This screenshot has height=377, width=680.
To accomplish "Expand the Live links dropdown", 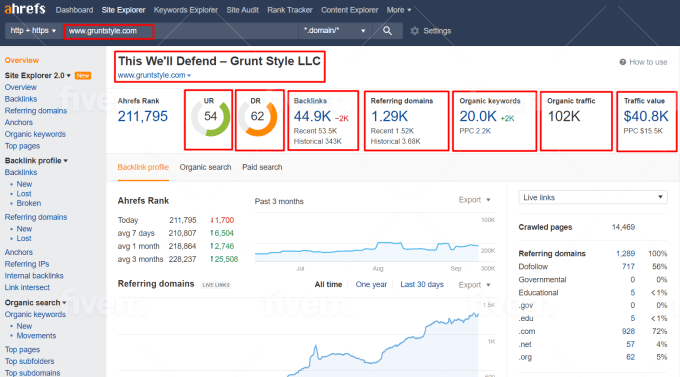I will [593, 197].
